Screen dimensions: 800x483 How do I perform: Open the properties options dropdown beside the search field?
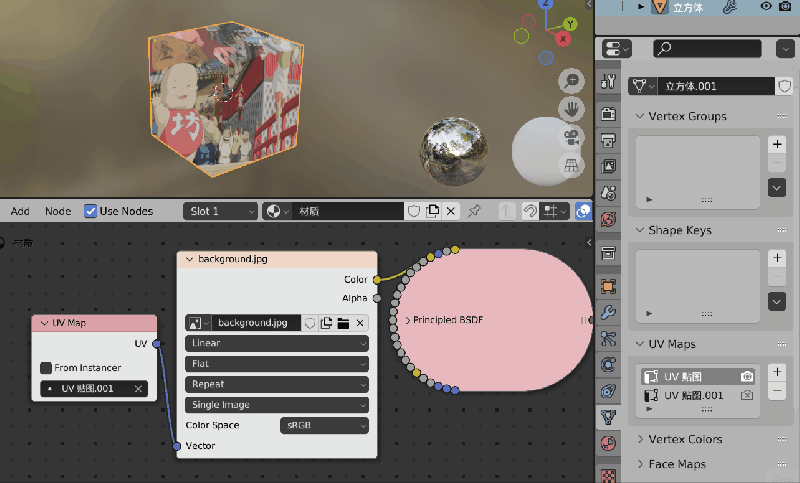tap(785, 49)
